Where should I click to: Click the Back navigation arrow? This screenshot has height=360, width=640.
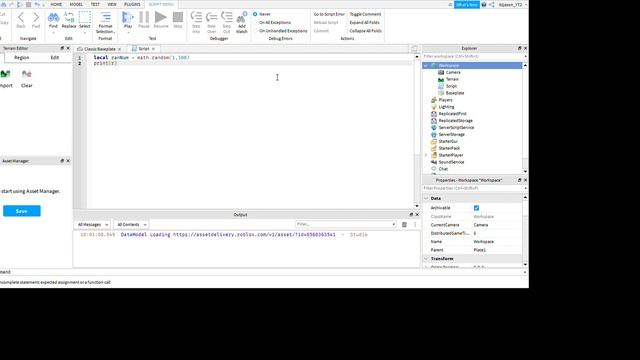point(21,20)
